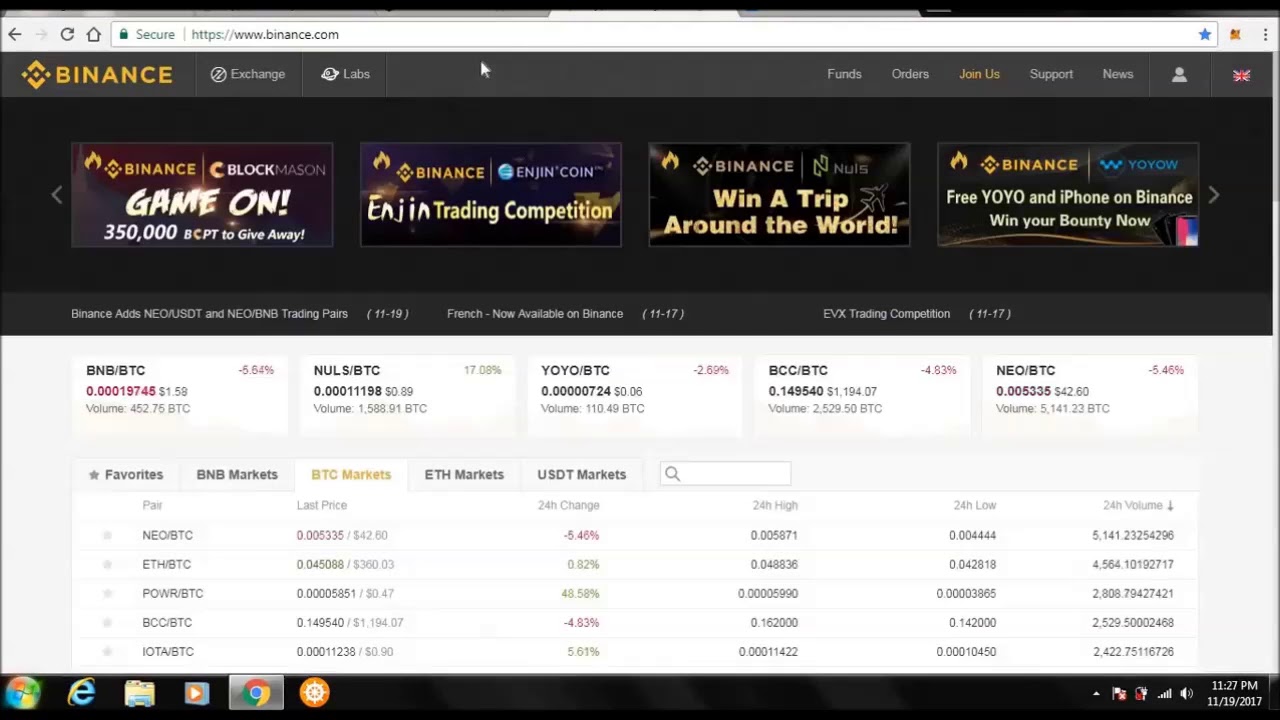Launch Internet Explorer from taskbar
This screenshot has width=1280, height=720.
[81, 693]
